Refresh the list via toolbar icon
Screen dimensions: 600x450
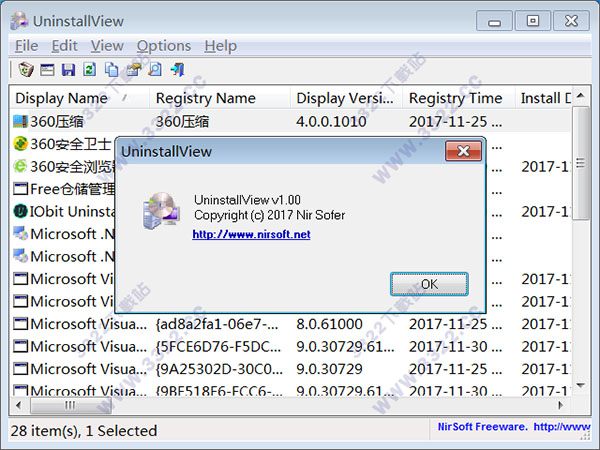90,70
